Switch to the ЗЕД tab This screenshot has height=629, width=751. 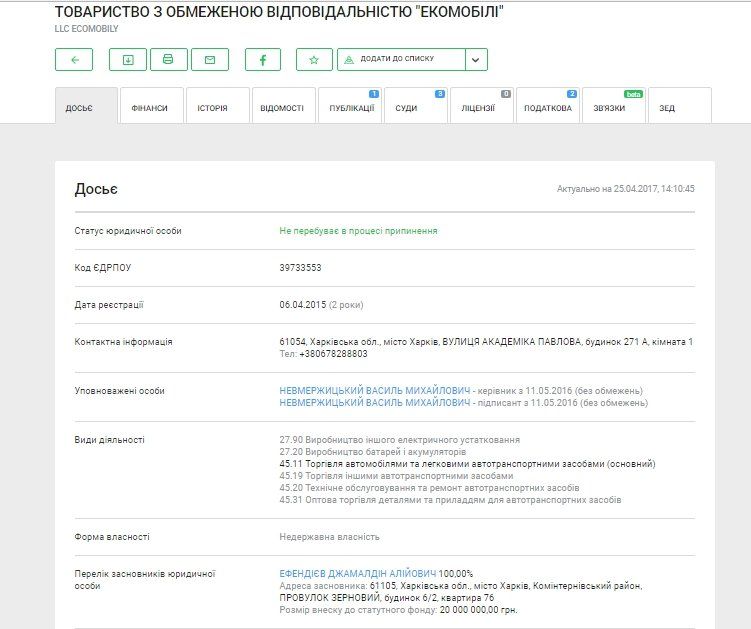[x=680, y=105]
